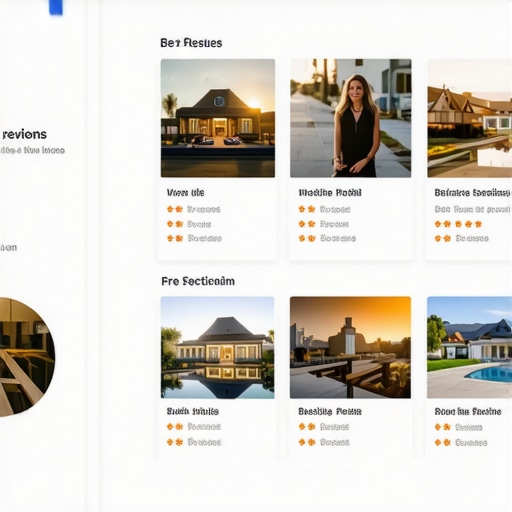This screenshot has height=512, width=512.
Task: Open the sunset house photo with dark pyramid roof
Action: coord(218,118)
